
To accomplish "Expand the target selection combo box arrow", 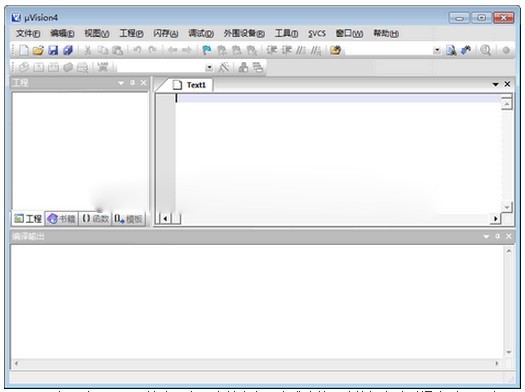I will coord(209,68).
